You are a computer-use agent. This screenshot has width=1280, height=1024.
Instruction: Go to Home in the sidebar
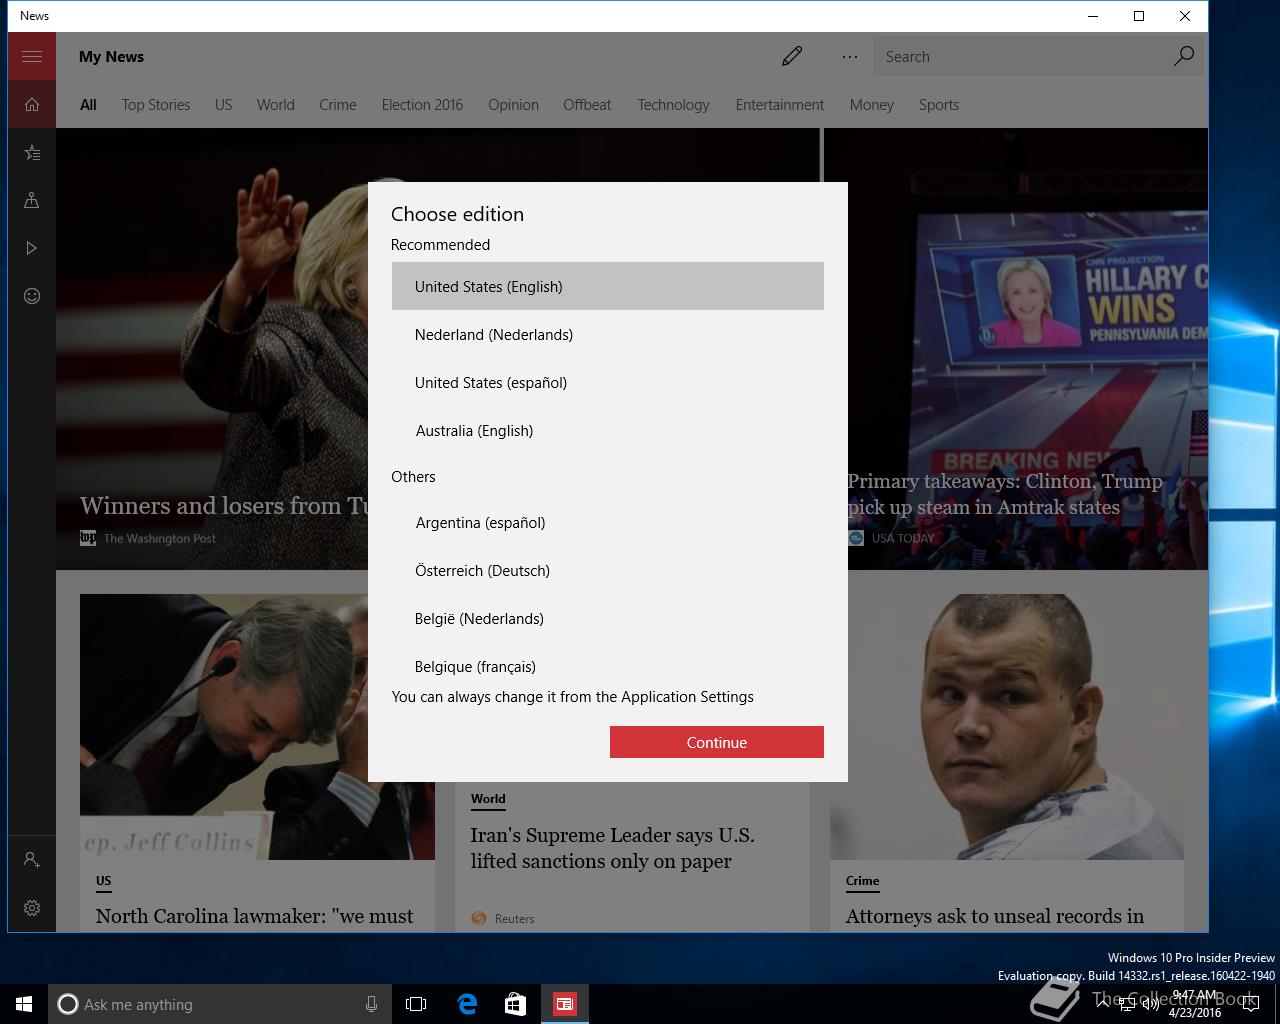32,104
